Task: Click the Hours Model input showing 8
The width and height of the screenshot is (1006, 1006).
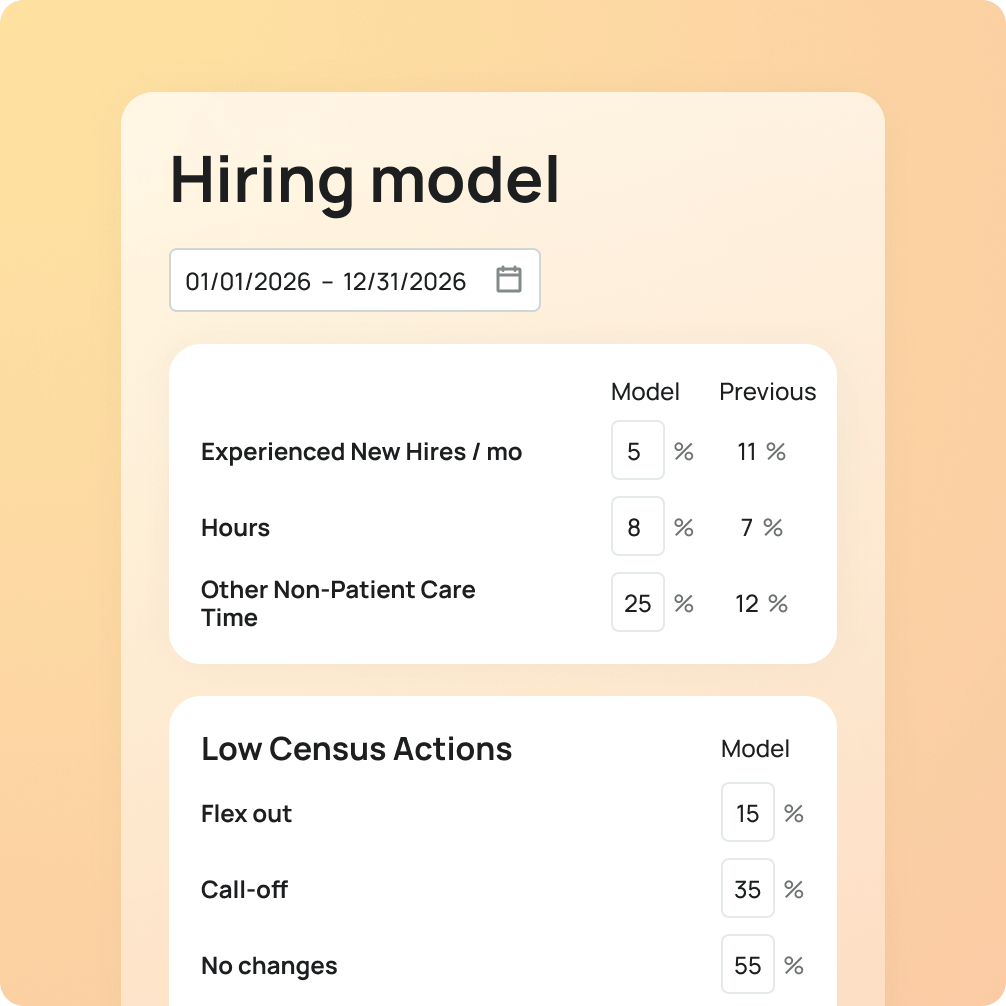Action: tap(637, 526)
